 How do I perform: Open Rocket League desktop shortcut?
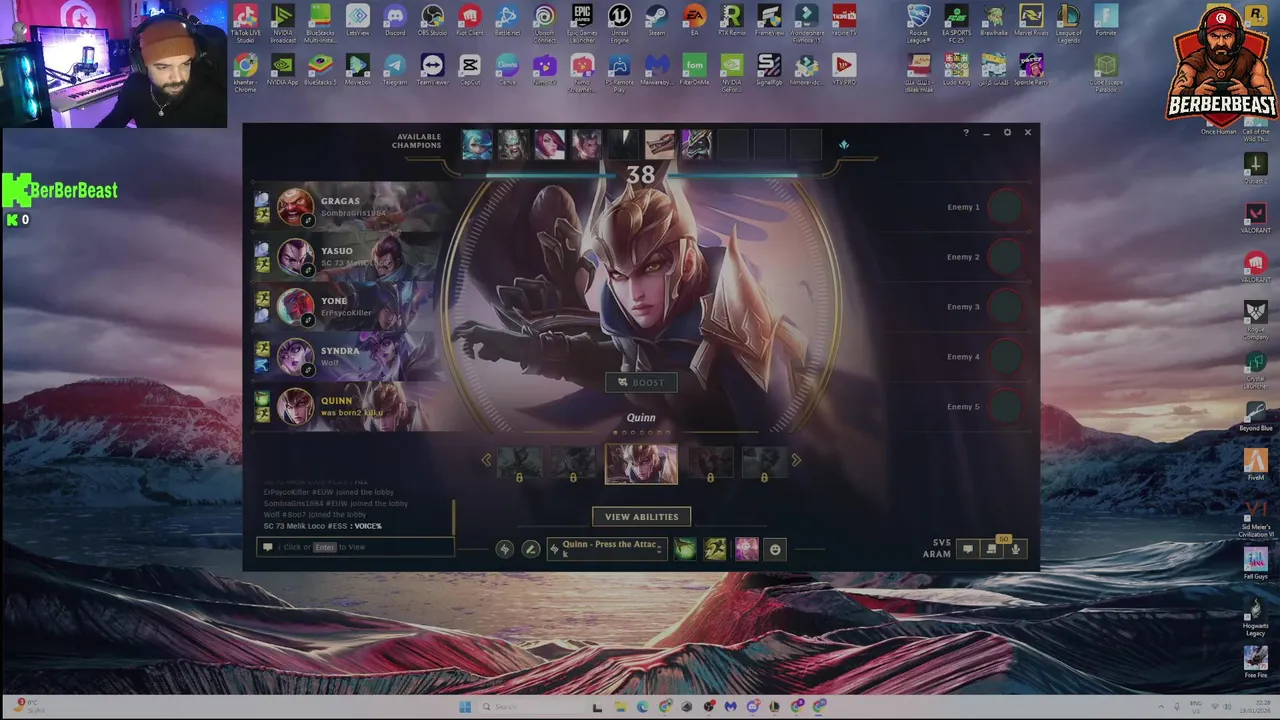pyautogui.click(x=918, y=22)
